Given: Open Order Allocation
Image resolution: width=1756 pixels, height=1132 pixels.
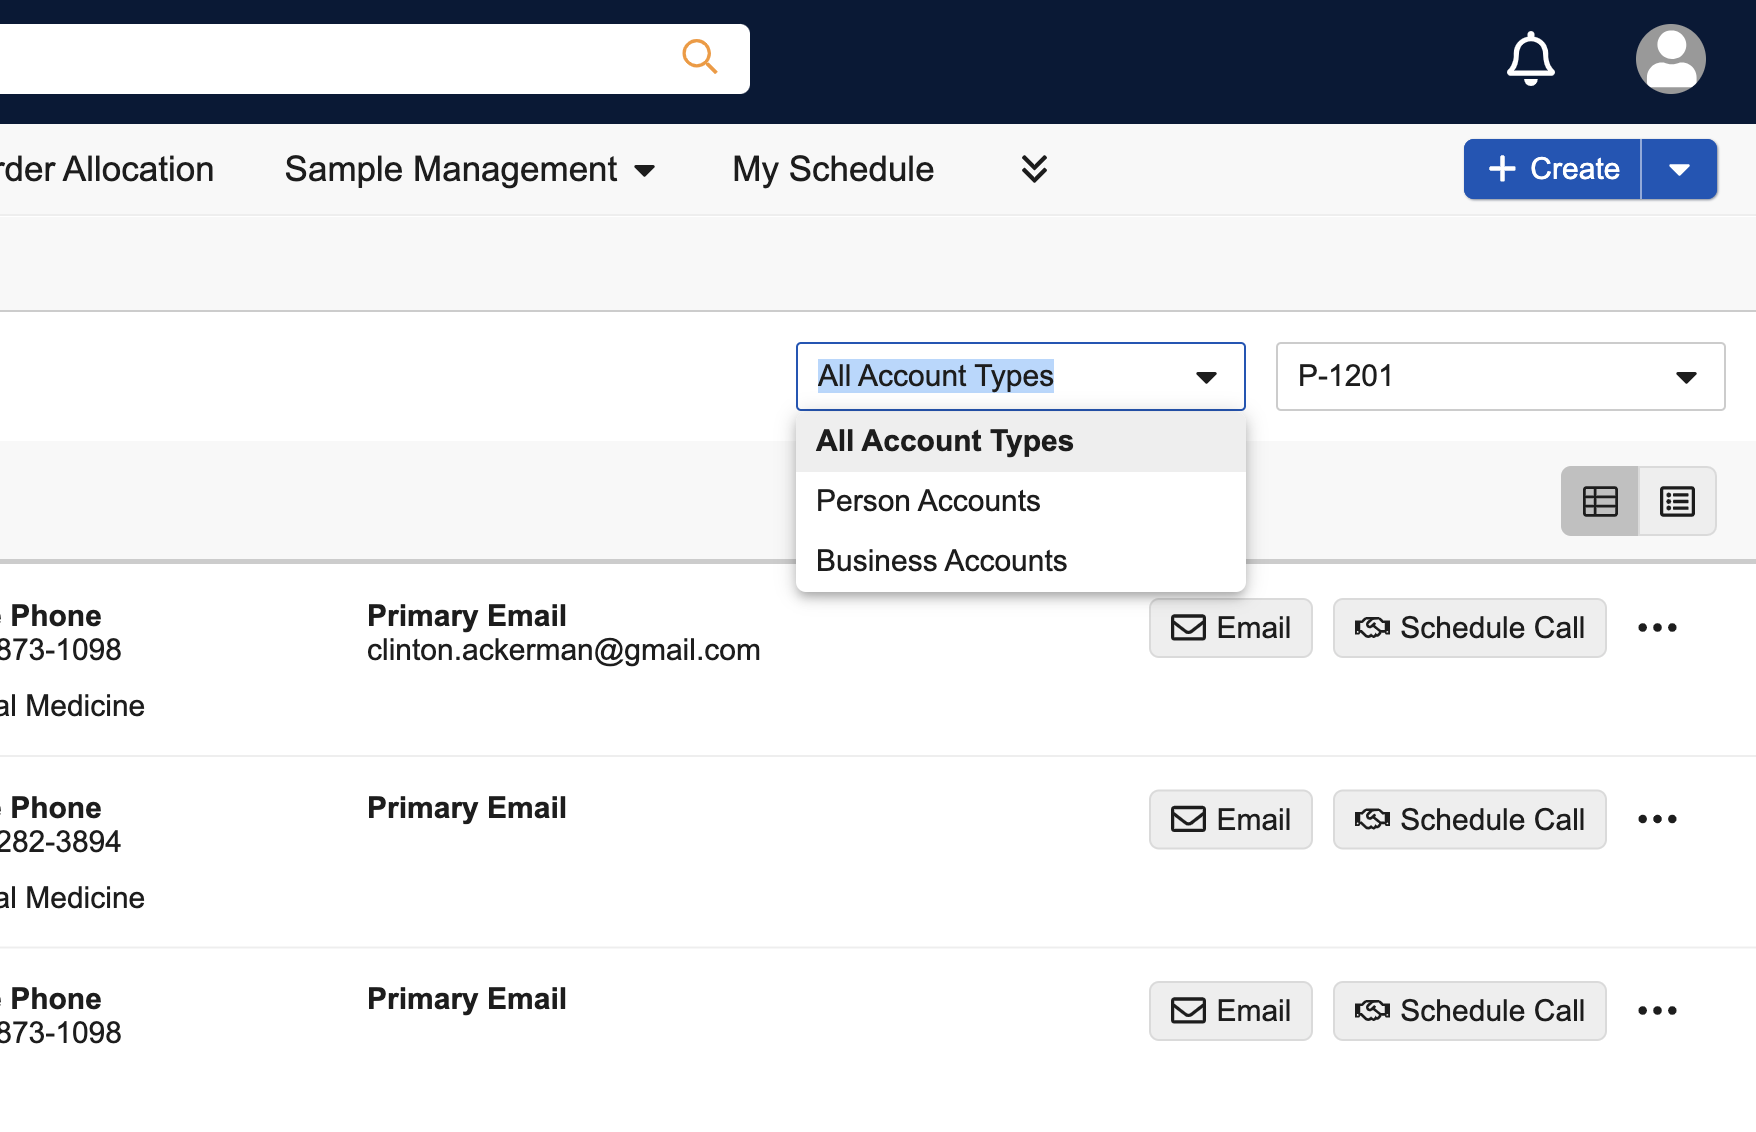Looking at the screenshot, I should click(106, 168).
